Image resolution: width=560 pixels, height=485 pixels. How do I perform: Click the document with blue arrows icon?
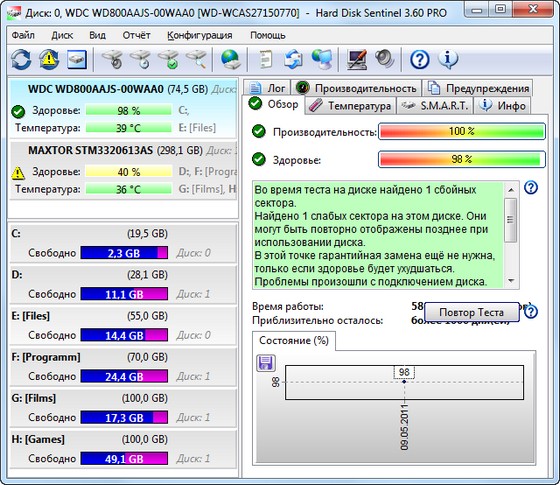tap(293, 59)
